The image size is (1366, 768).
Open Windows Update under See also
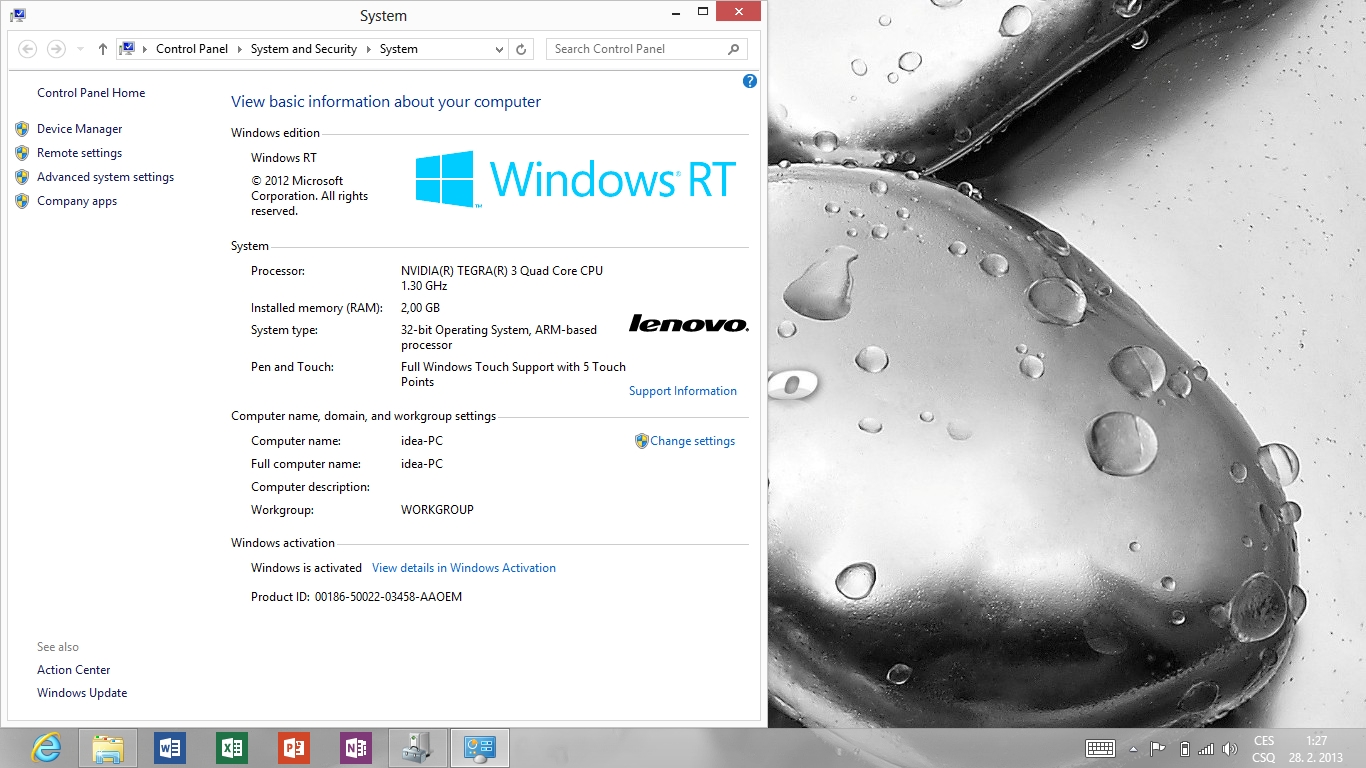[82, 693]
